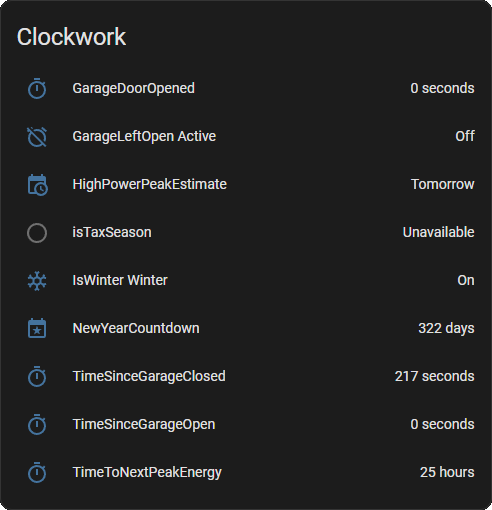Click the 217 seconds value

435,376
